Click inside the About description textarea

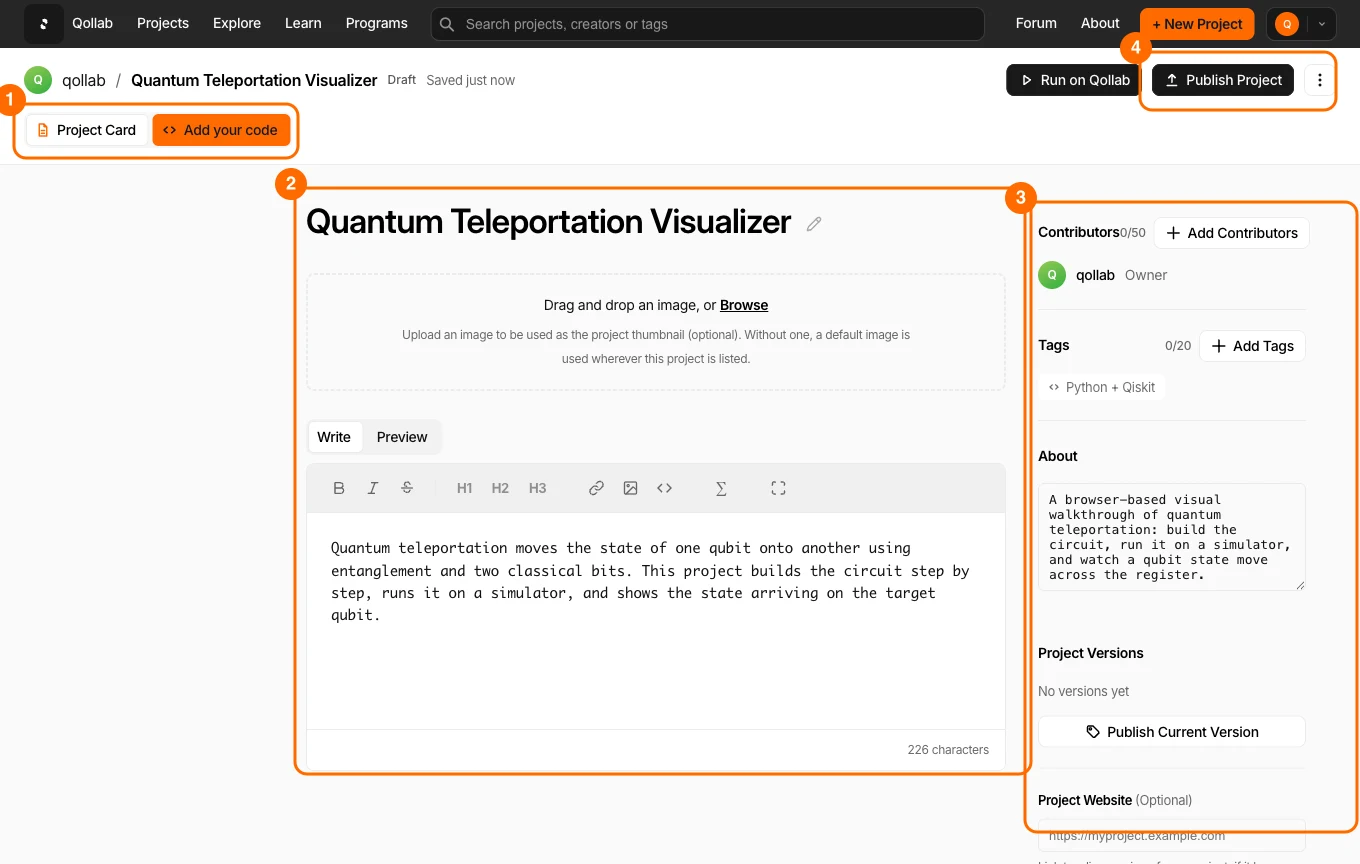(x=1172, y=537)
